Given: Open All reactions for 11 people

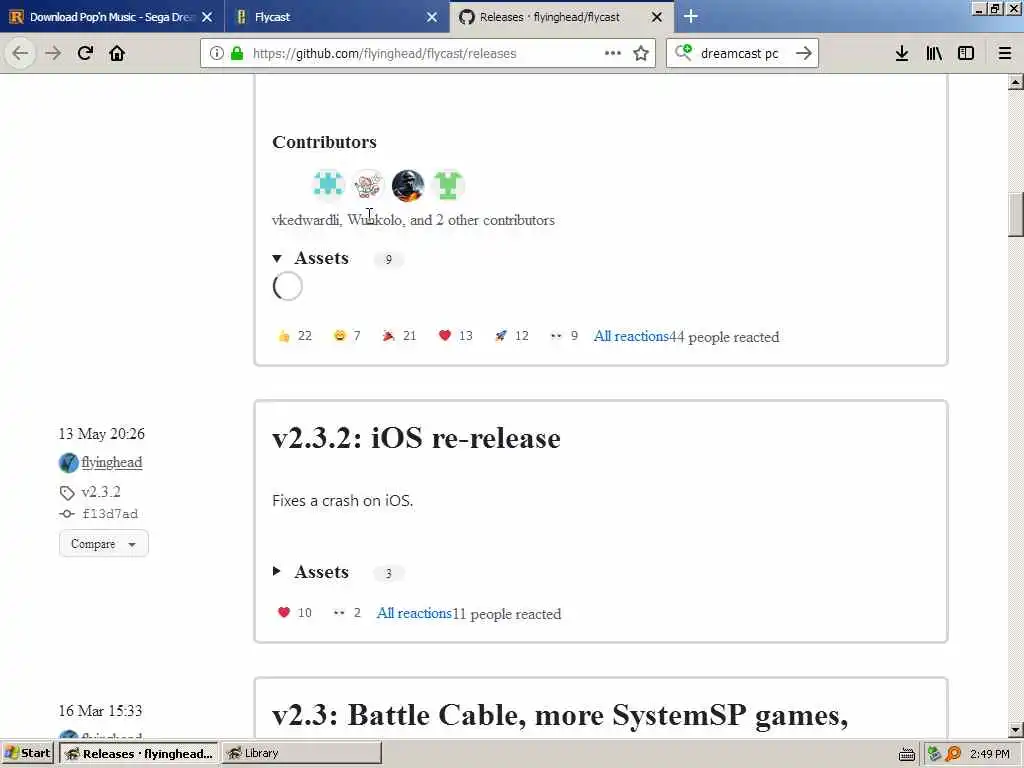Looking at the screenshot, I should 414,613.
